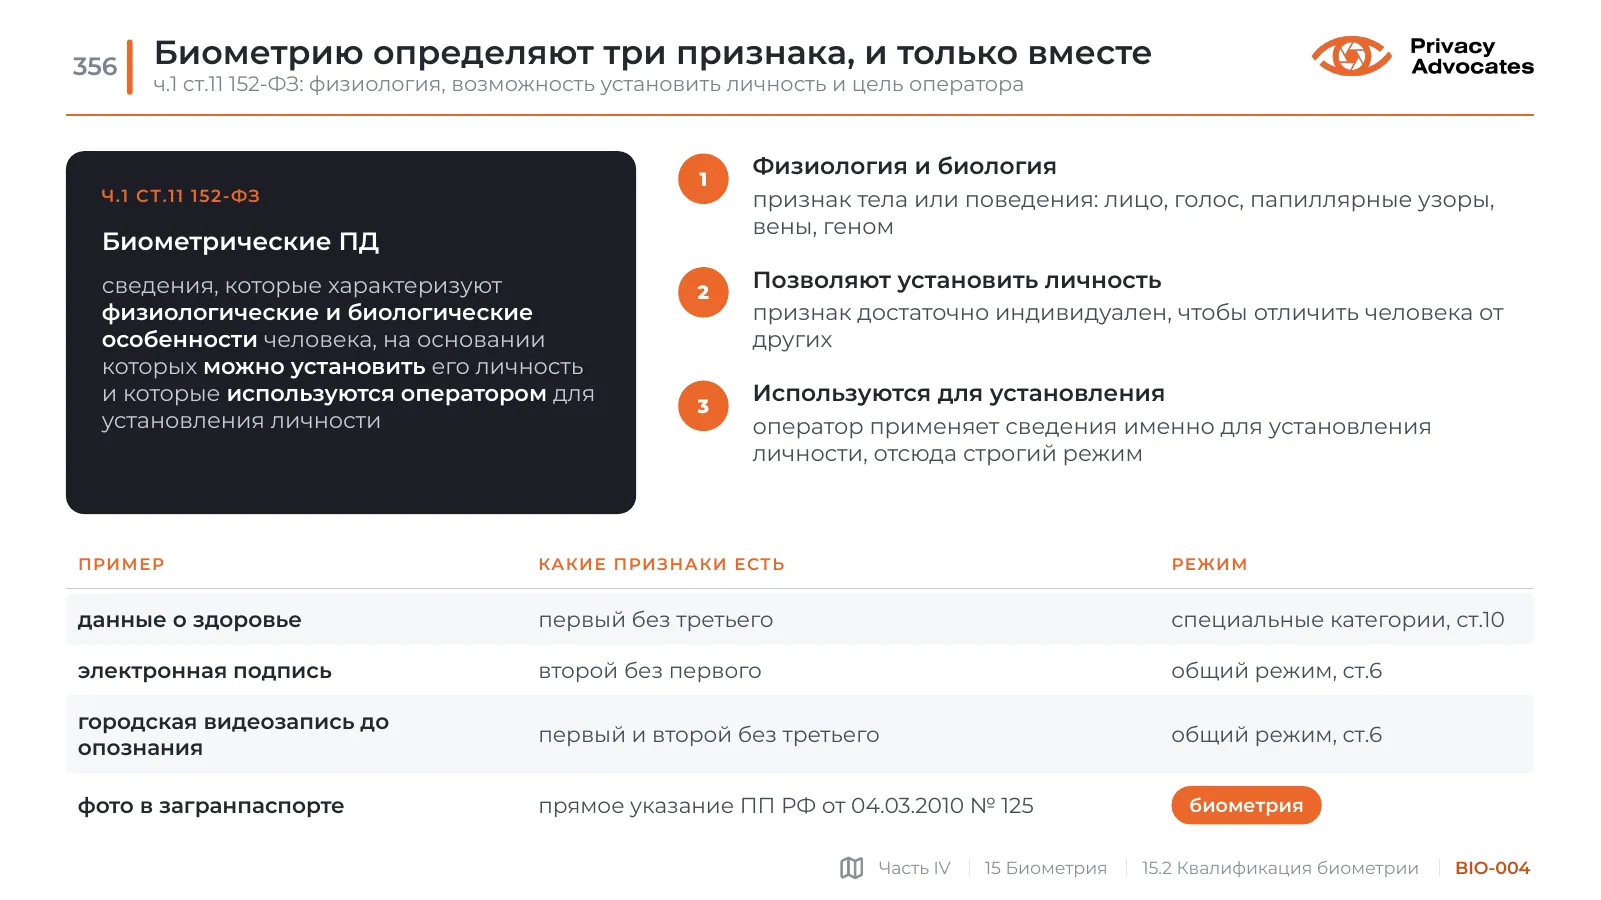Click the heading Биометрические ПД
1601x900 pixels.
240,241
